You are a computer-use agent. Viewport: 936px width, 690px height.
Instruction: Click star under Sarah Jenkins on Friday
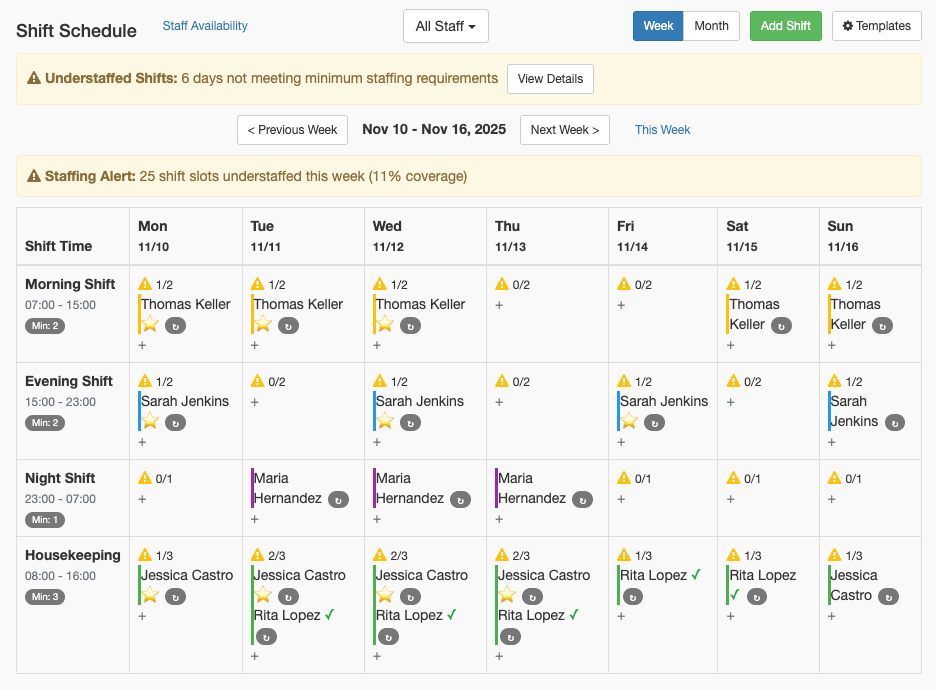629,421
